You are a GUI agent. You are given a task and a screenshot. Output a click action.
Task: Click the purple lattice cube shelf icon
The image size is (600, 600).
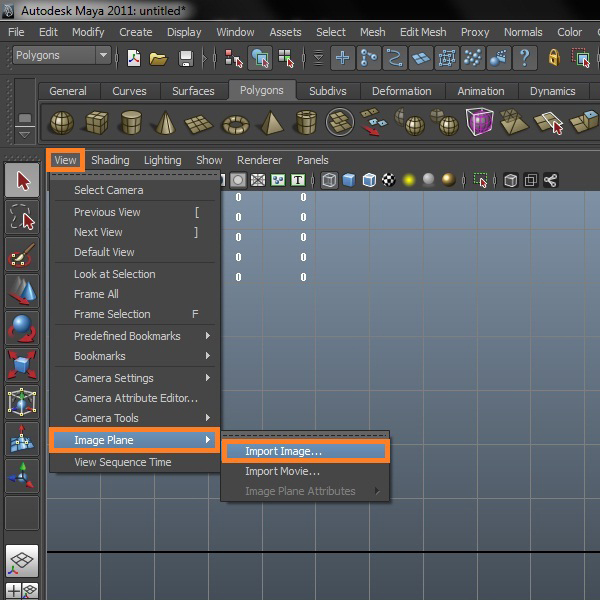click(479, 121)
